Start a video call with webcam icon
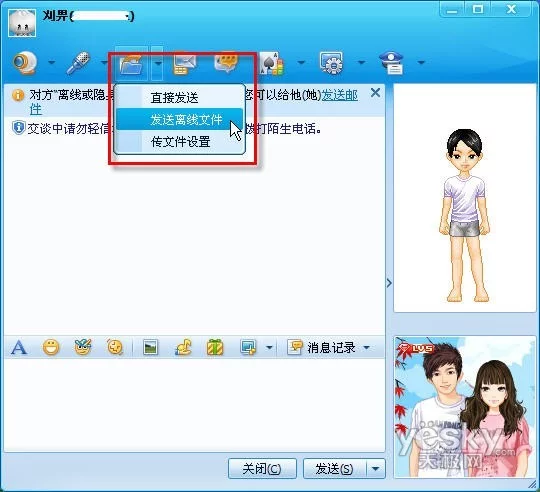 [x=25, y=63]
